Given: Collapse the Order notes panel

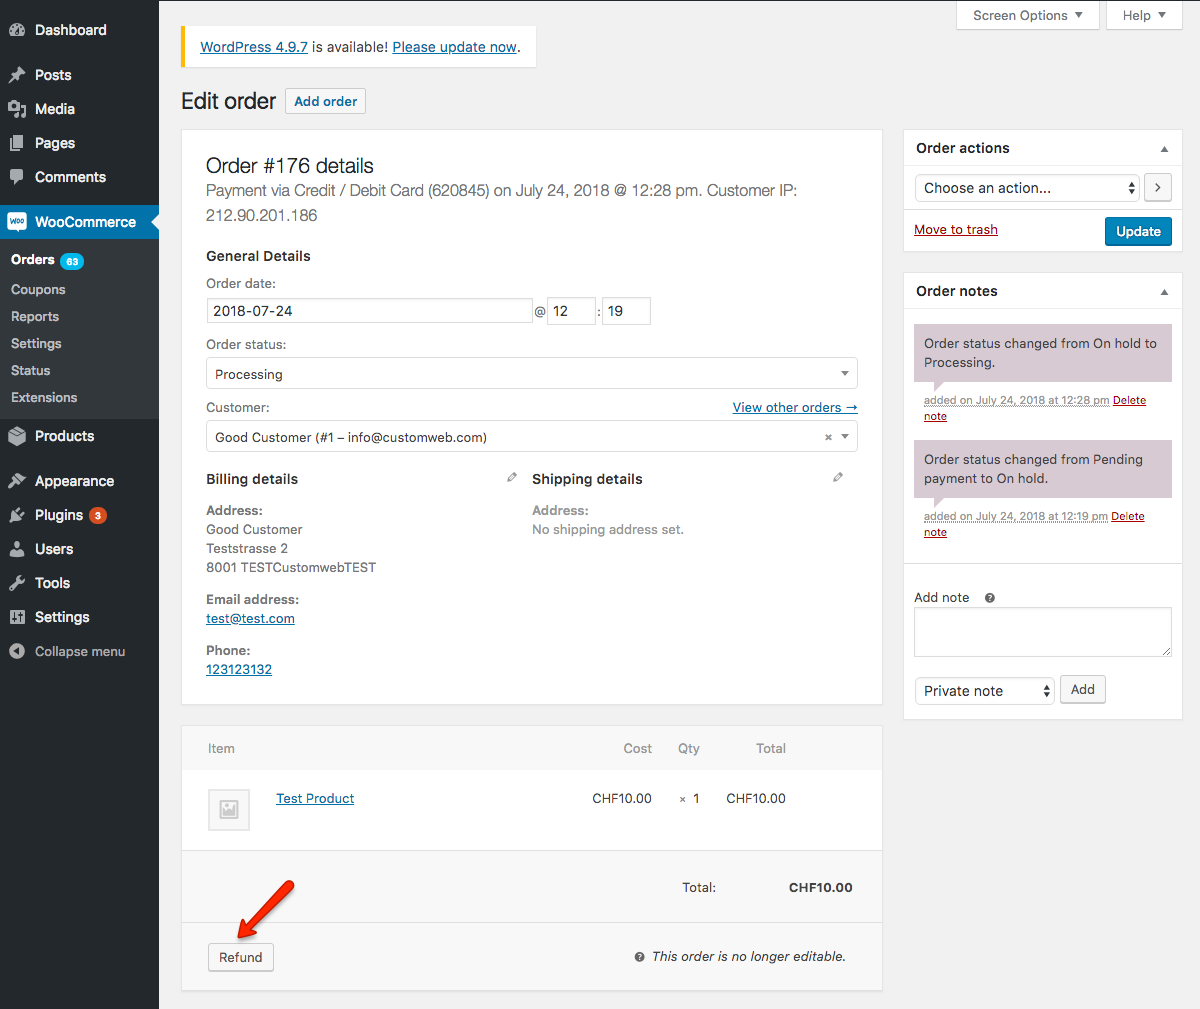Looking at the screenshot, I should tap(1163, 291).
